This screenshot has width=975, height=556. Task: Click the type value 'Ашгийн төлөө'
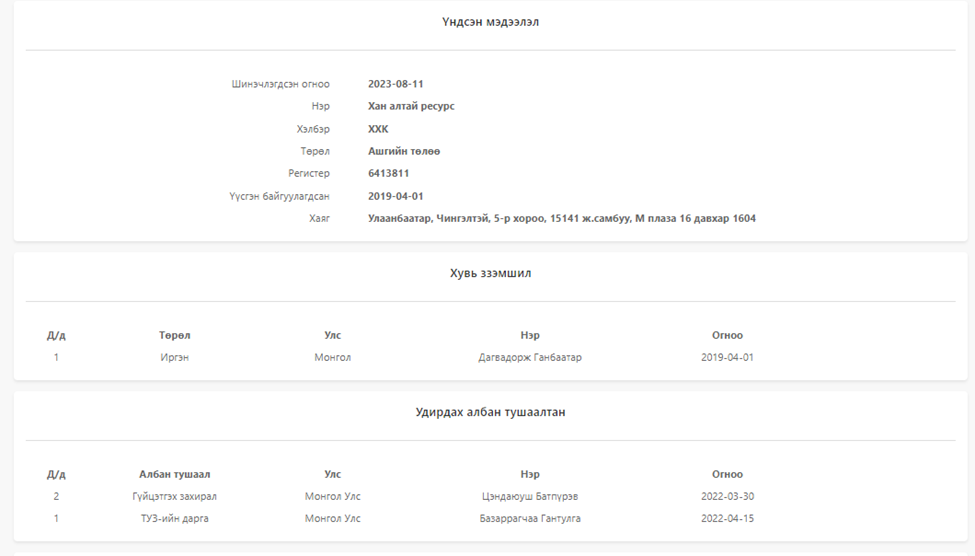404,151
